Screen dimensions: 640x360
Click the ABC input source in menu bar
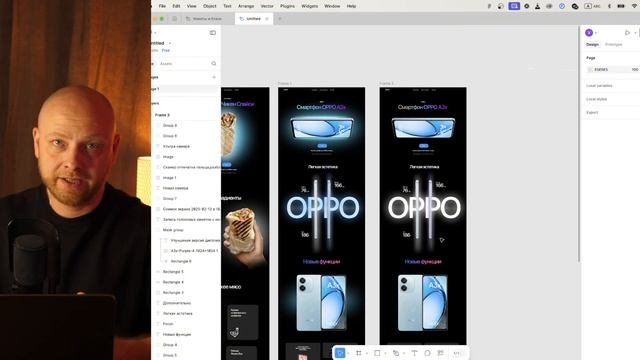pos(593,6)
